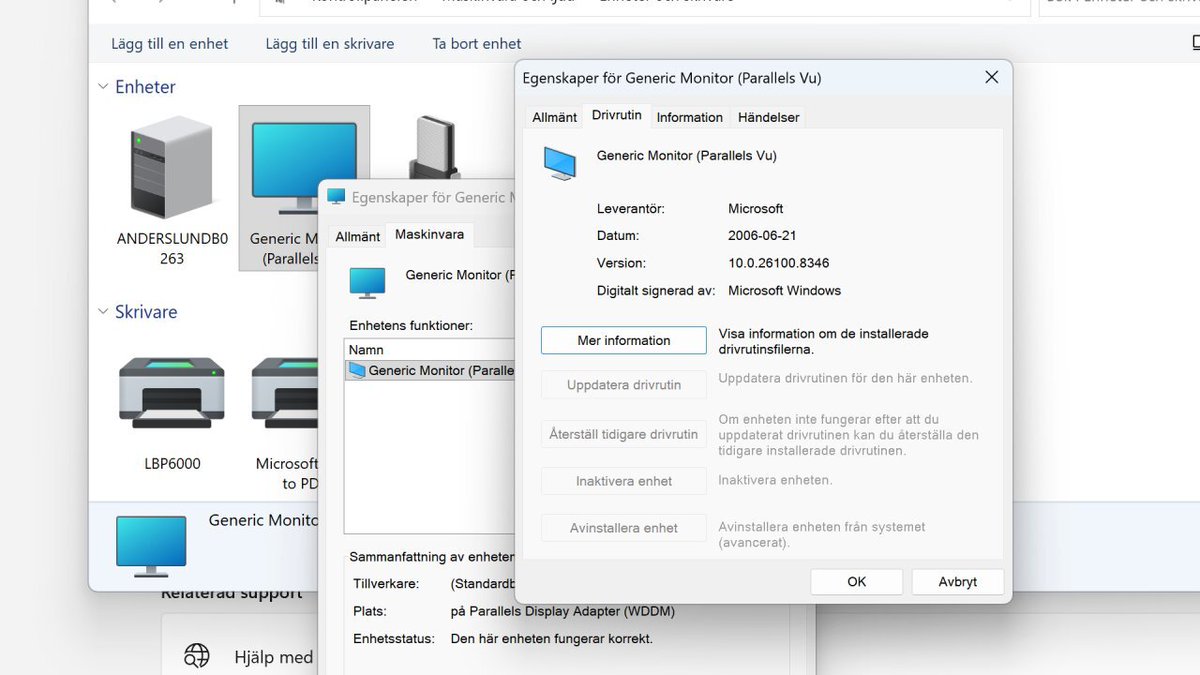Click the globe icon beside Hjälp med
This screenshot has width=1200, height=675.
pos(197,656)
